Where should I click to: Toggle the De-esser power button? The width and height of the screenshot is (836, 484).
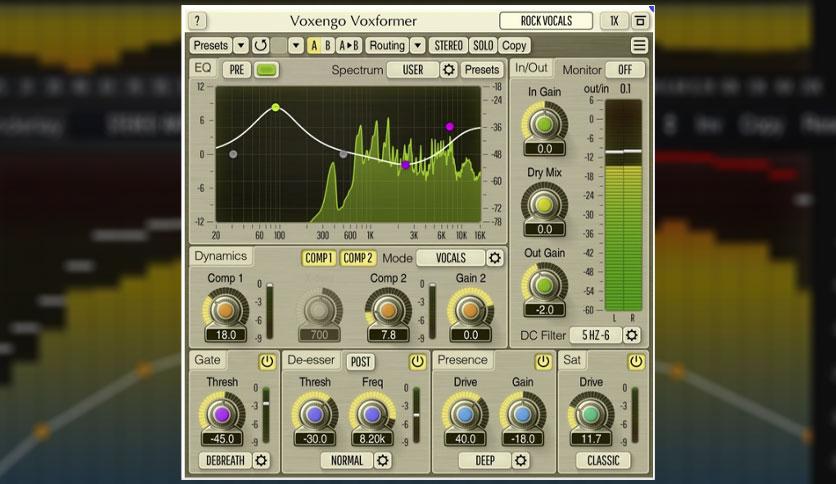417,362
